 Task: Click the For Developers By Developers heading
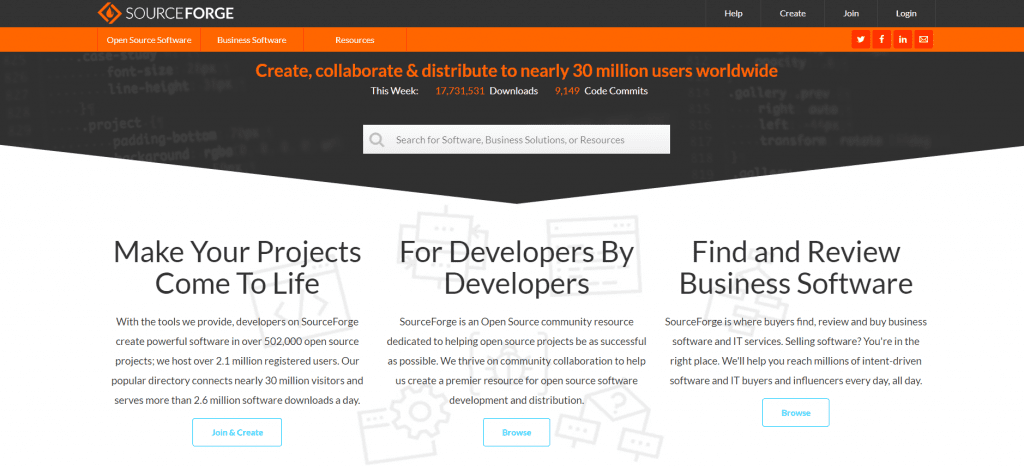[x=517, y=268]
